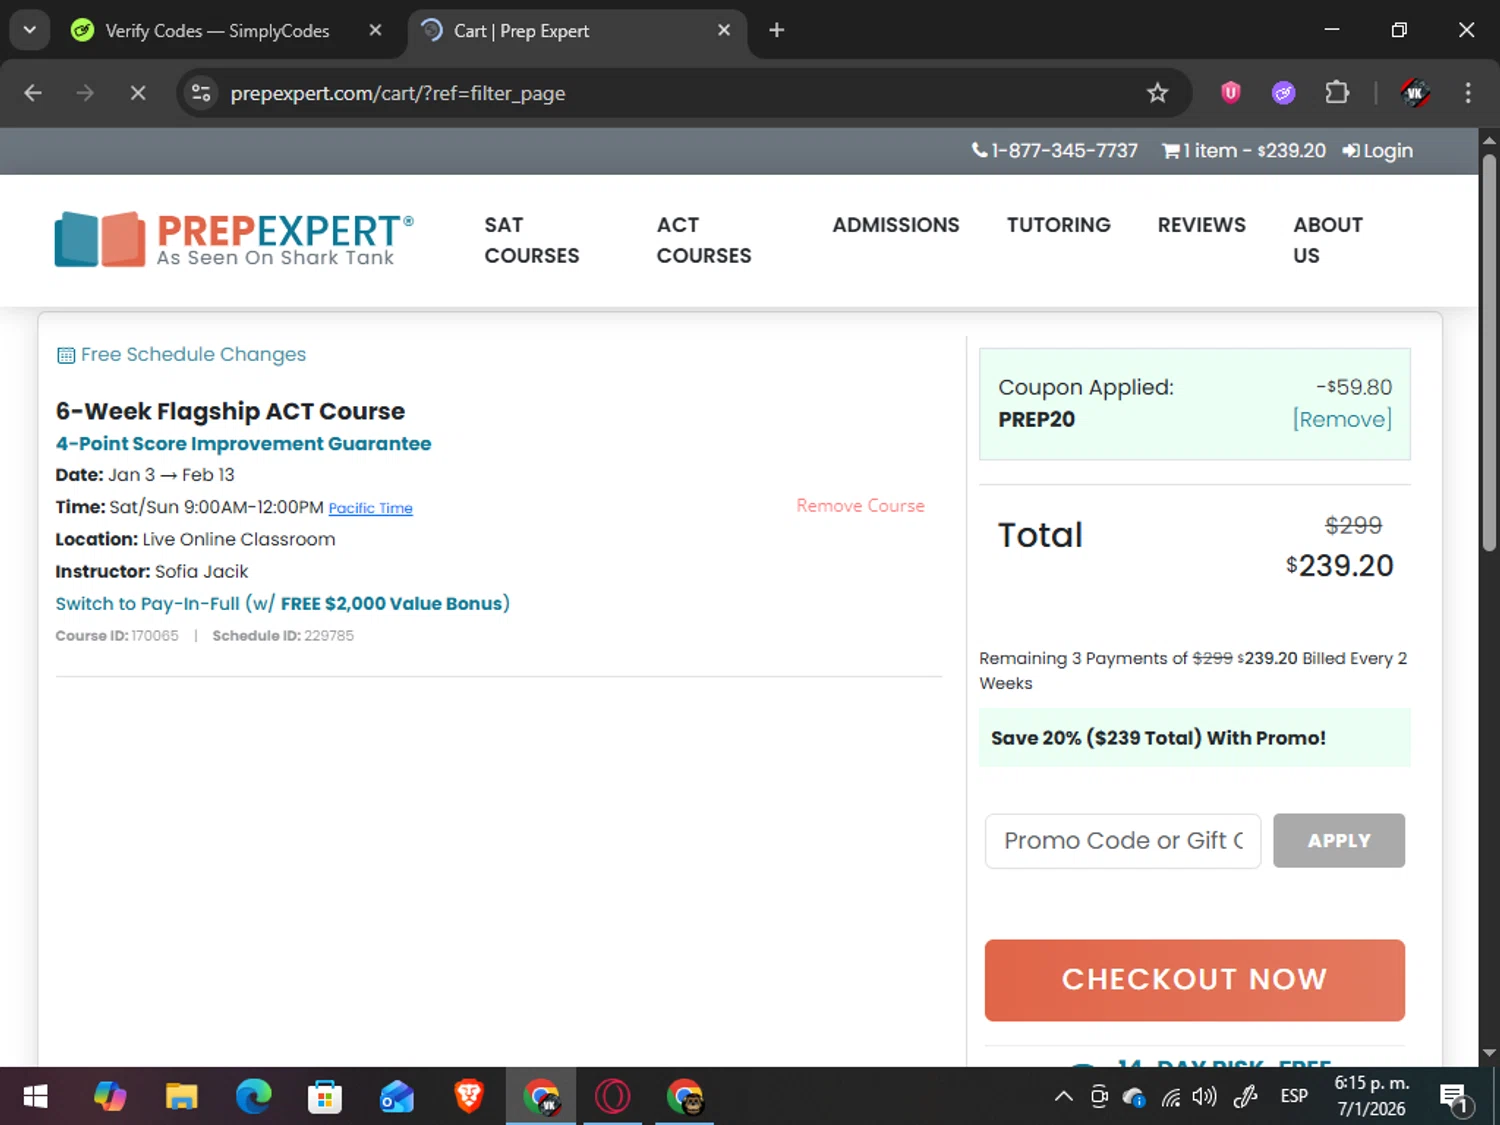Go to Prep Expert homepage via logo
This screenshot has width=1500, height=1125.
pyautogui.click(x=234, y=240)
